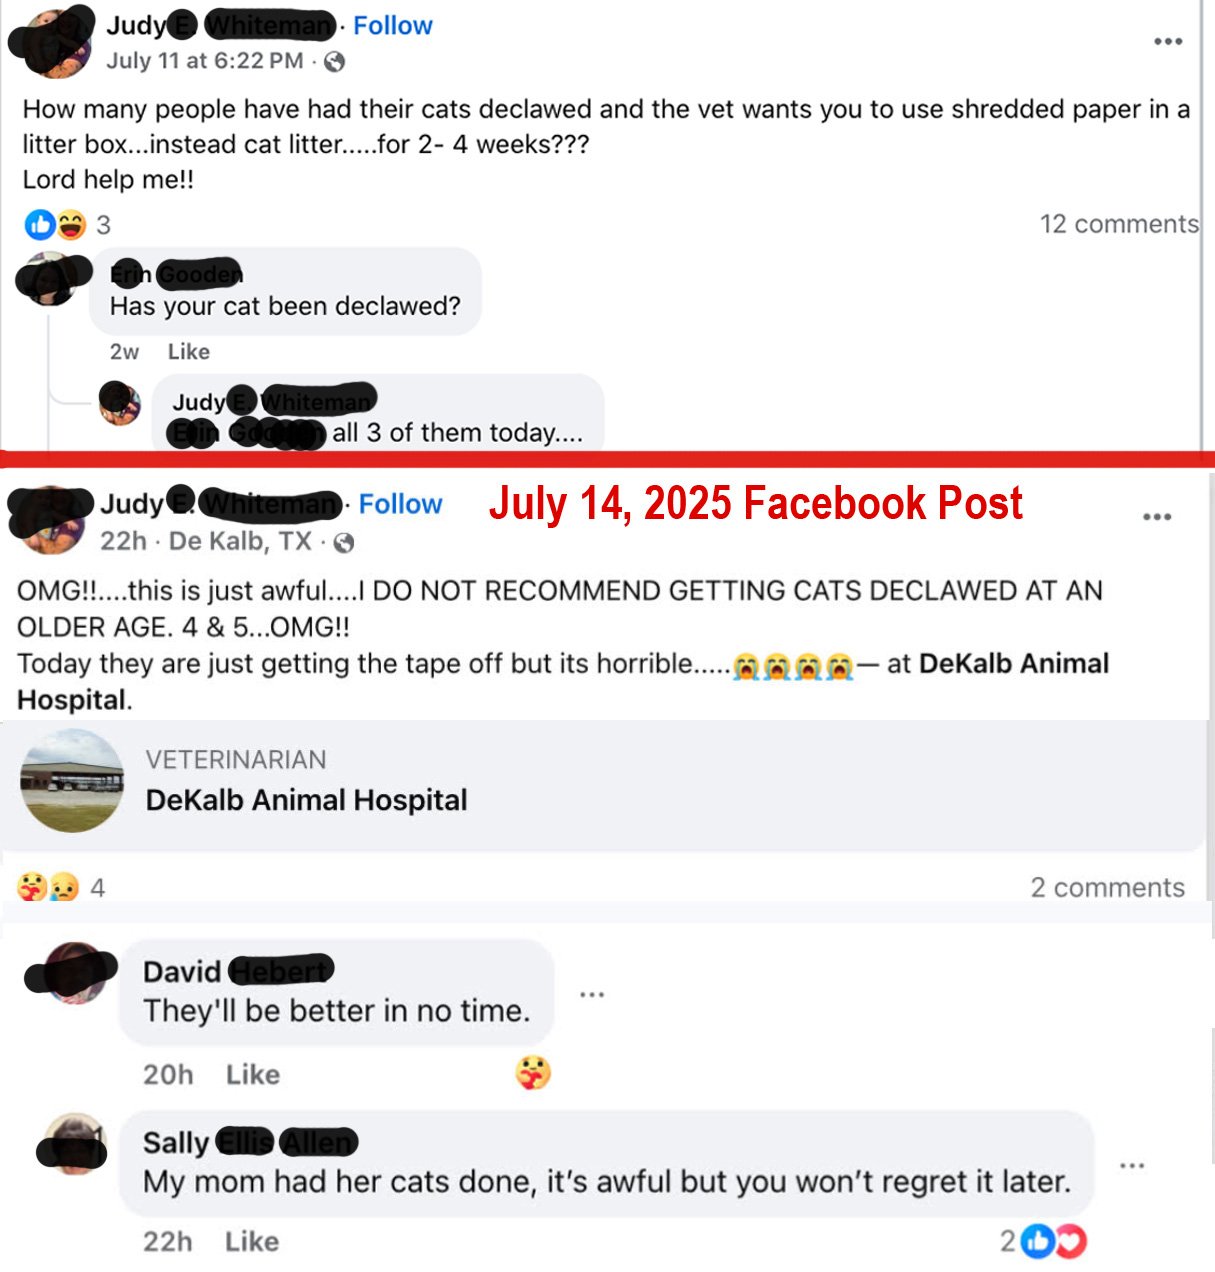Expand the 12 comments on top post
The width and height of the screenshot is (1215, 1272).
click(x=1119, y=224)
